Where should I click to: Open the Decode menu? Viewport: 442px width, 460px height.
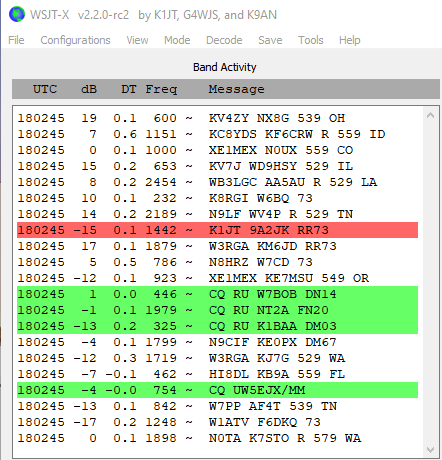224,40
